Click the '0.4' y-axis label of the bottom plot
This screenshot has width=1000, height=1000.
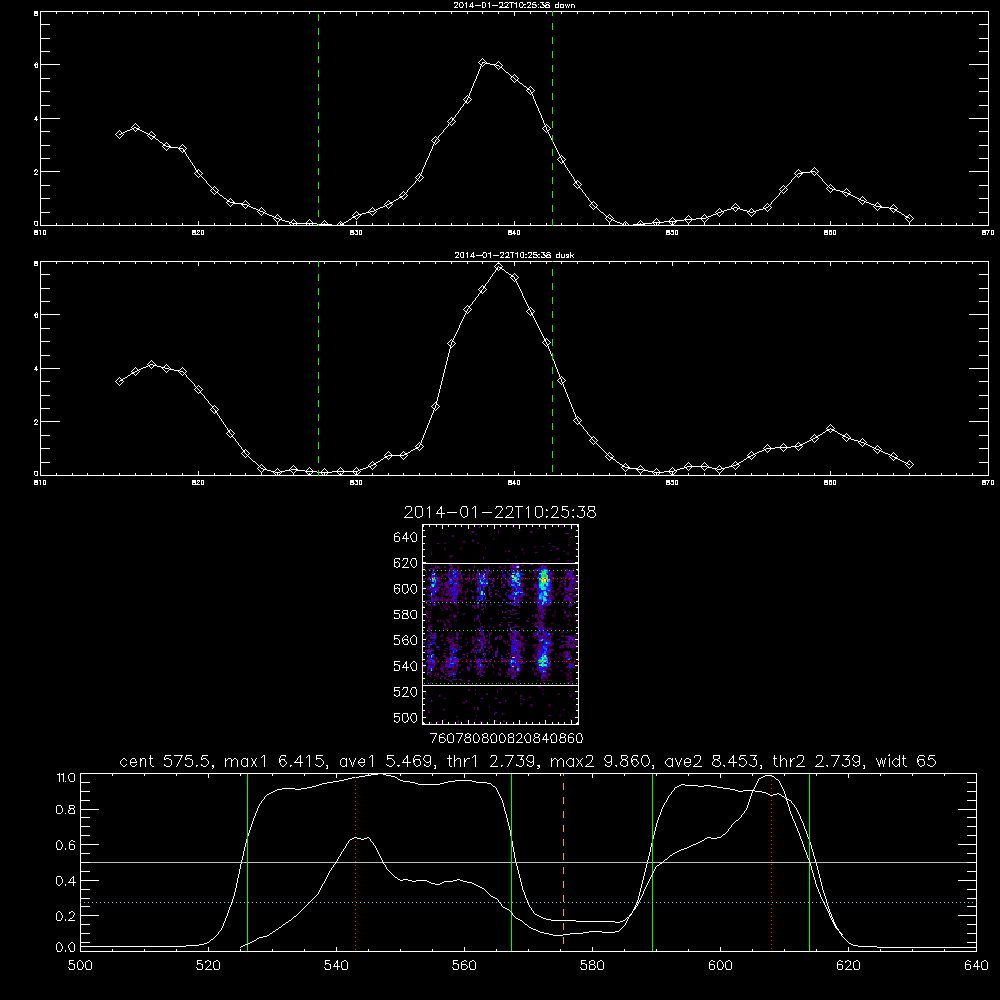(66, 881)
